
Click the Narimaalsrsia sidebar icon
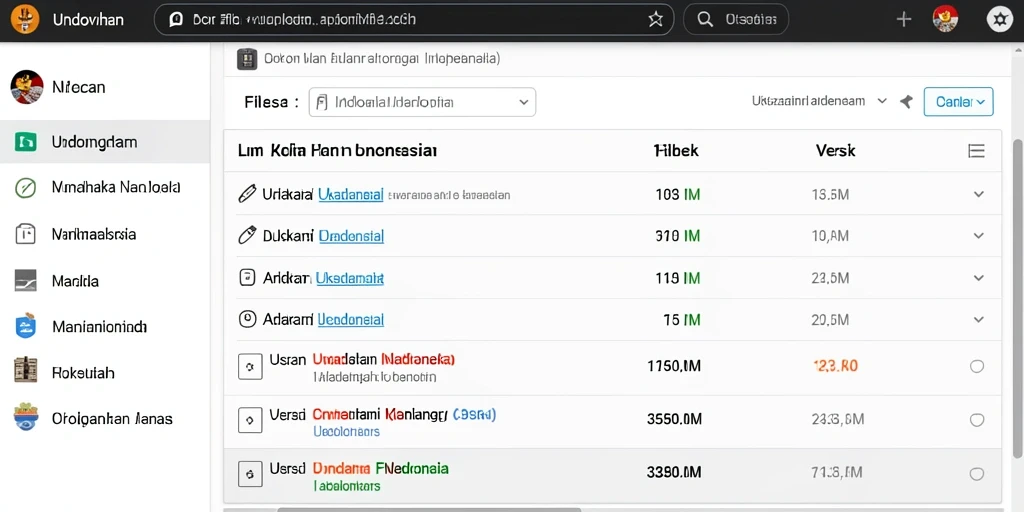[25, 234]
